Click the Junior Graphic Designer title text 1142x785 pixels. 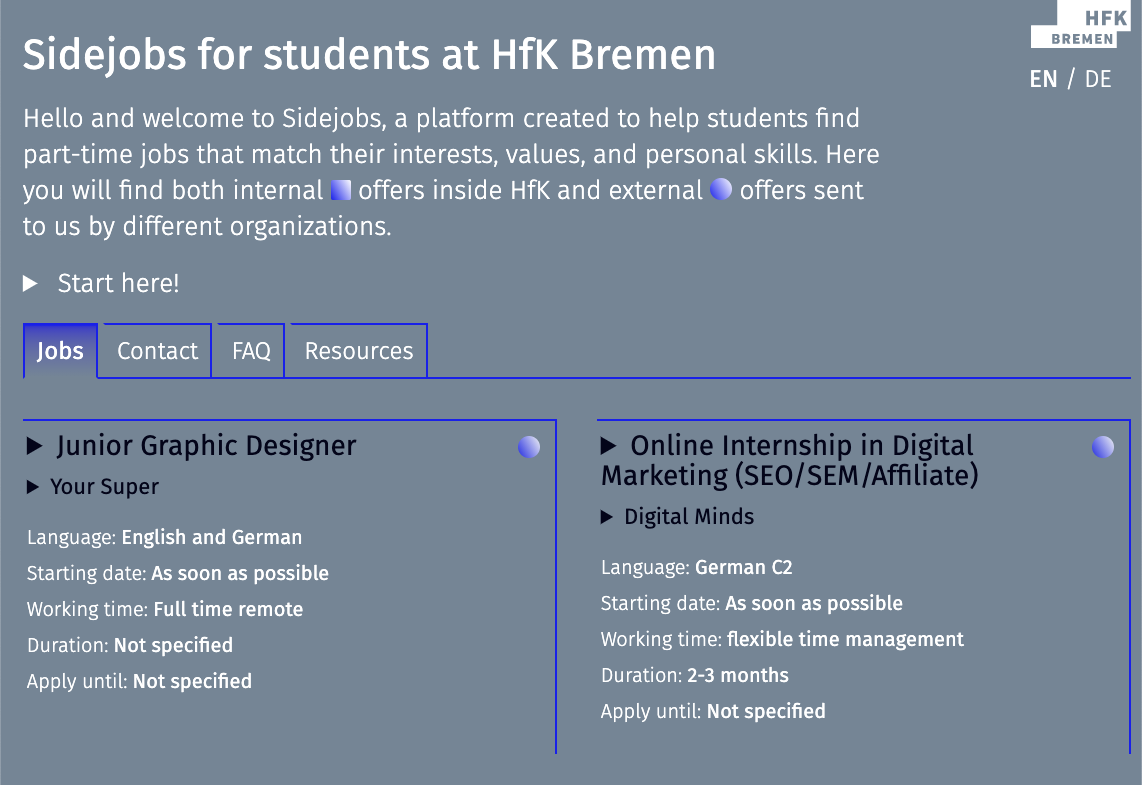click(206, 446)
